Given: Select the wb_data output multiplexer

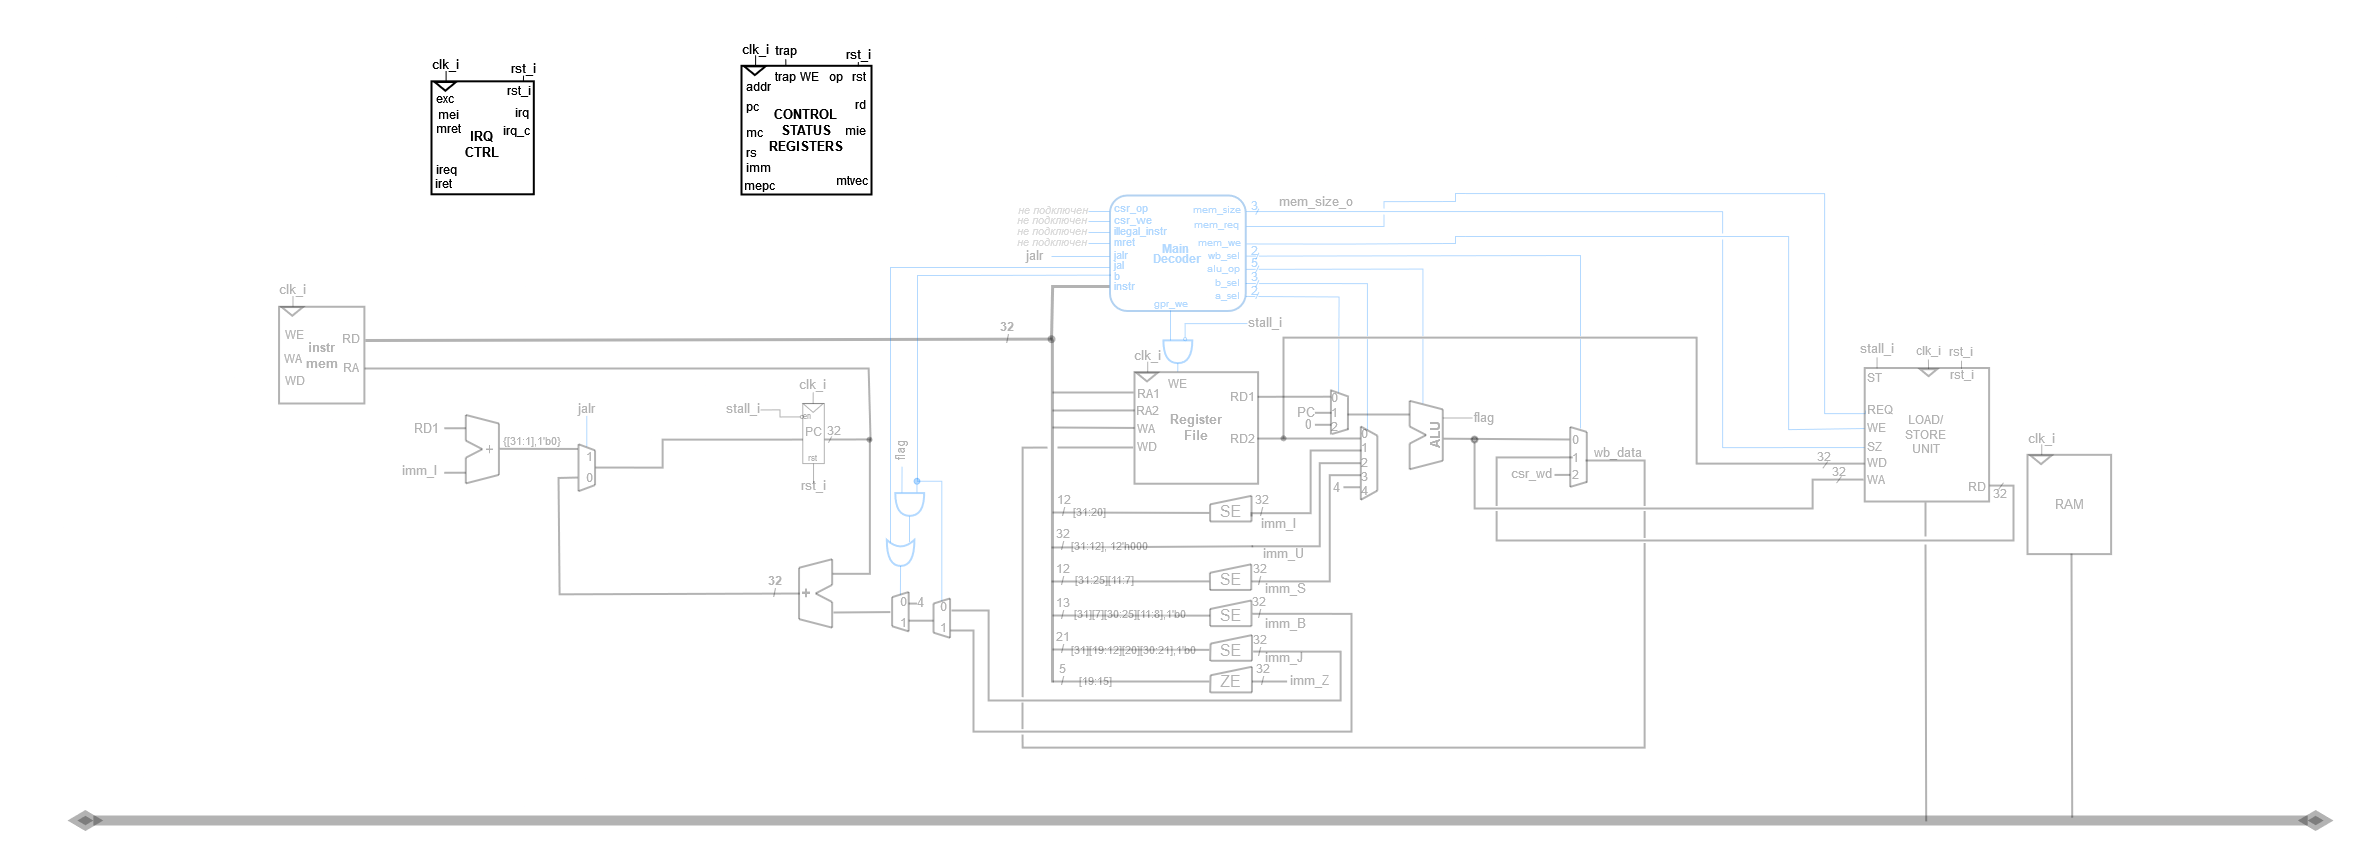Looking at the screenshot, I should pyautogui.click(x=1578, y=457).
